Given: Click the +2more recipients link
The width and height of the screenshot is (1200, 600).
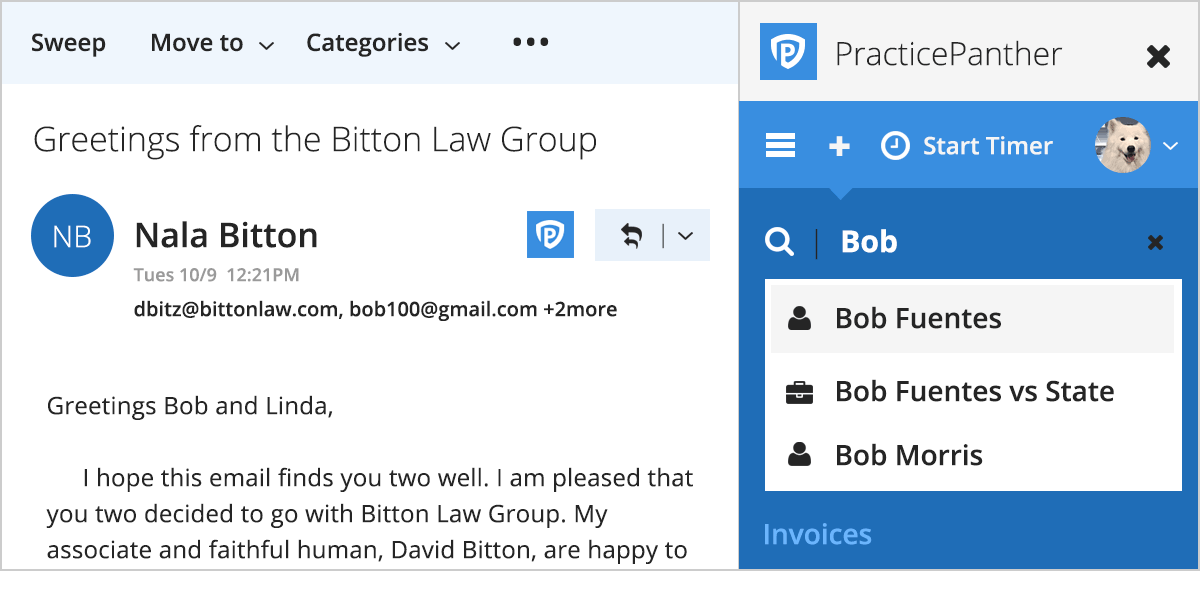Looking at the screenshot, I should 580,309.
